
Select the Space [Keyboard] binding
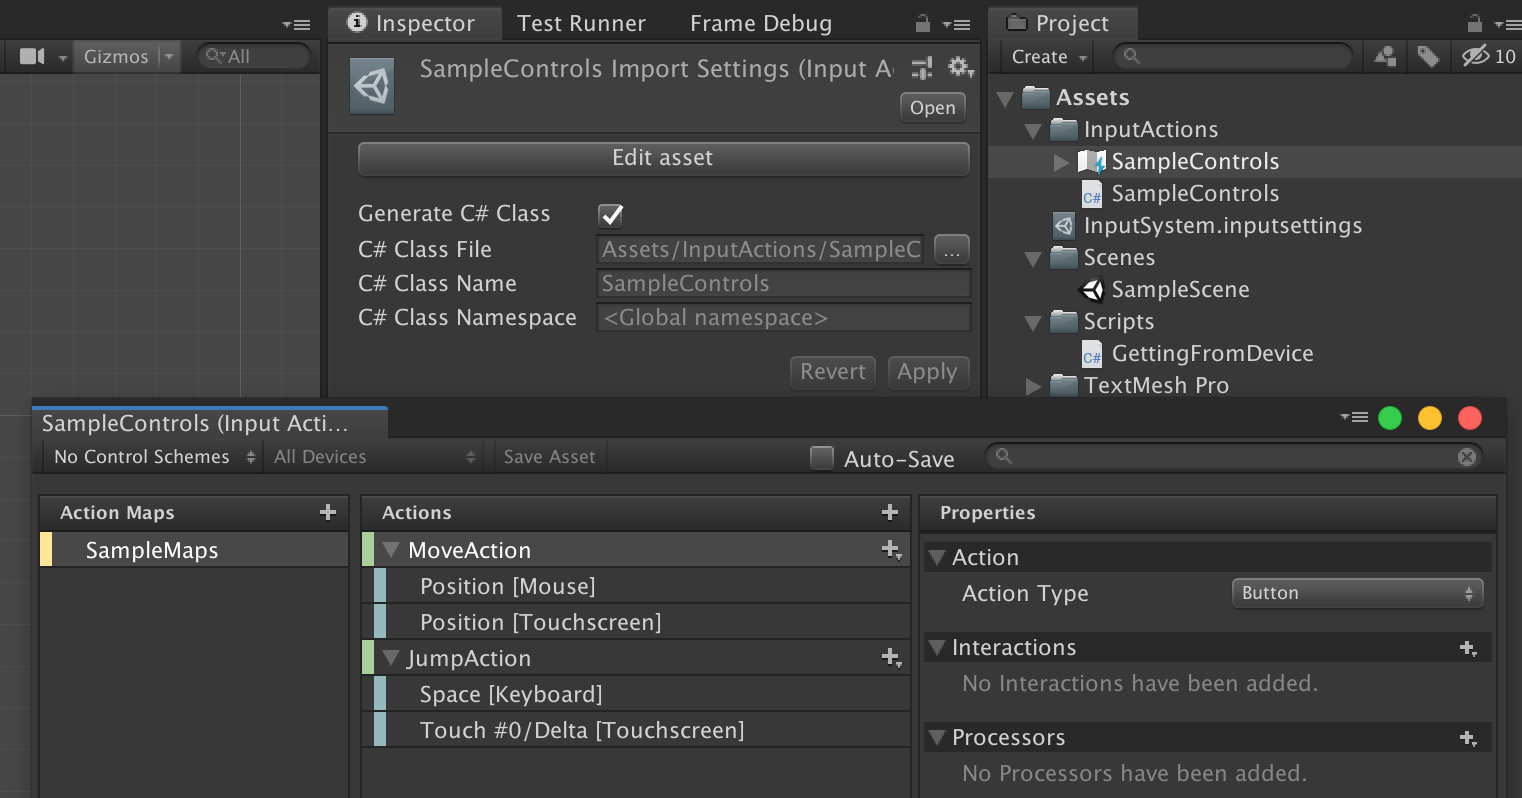pos(641,694)
